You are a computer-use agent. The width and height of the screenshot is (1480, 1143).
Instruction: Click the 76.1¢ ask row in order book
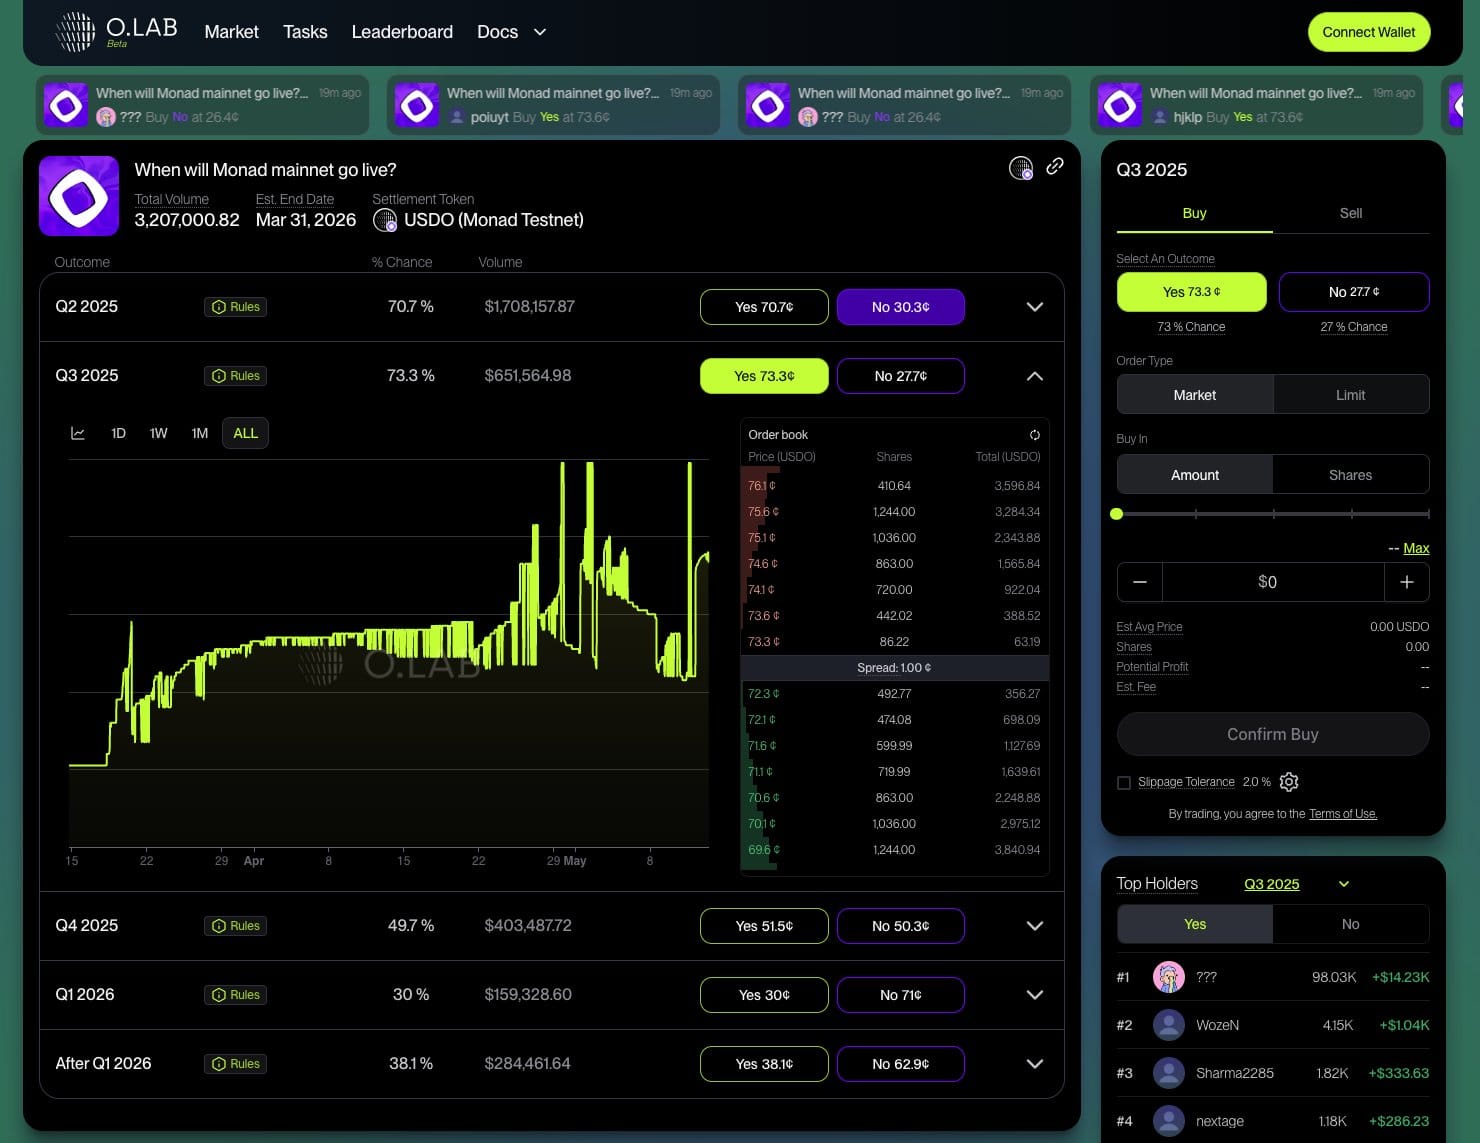[x=894, y=486]
